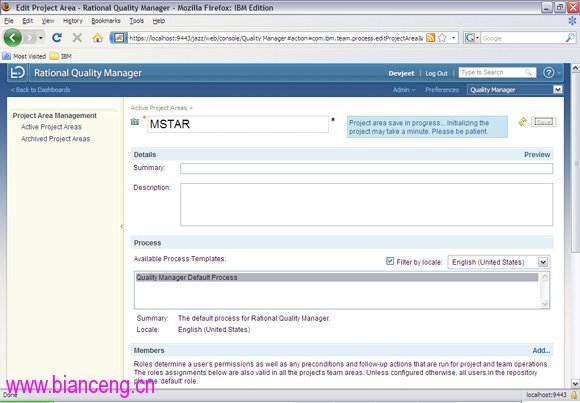Expand the Admin dropdown menu
Screen dimensions: 580x403
coord(404,90)
